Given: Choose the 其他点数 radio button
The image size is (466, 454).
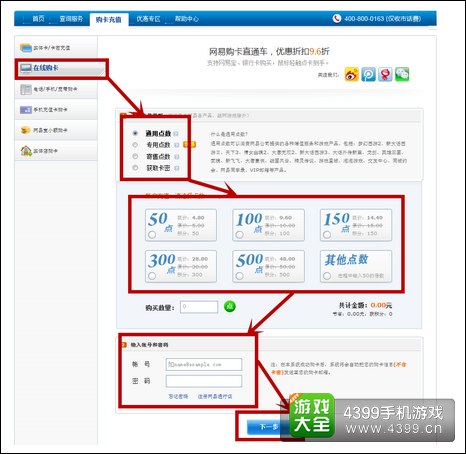Looking at the screenshot, I should (327, 276).
